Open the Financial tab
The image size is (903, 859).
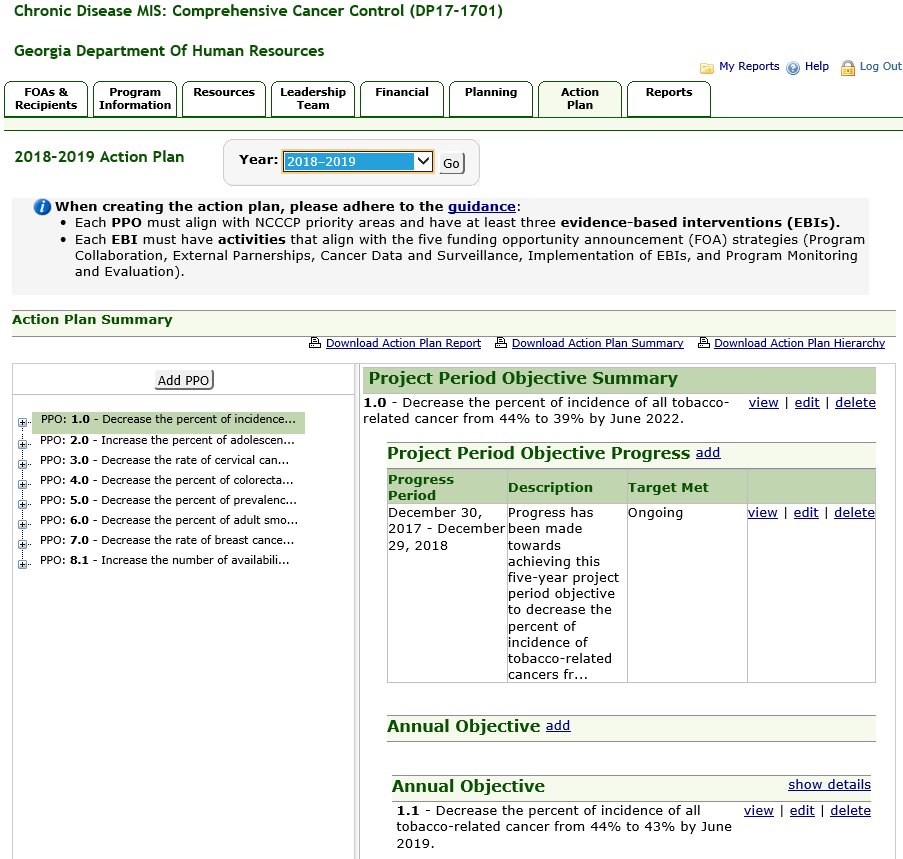pos(402,99)
